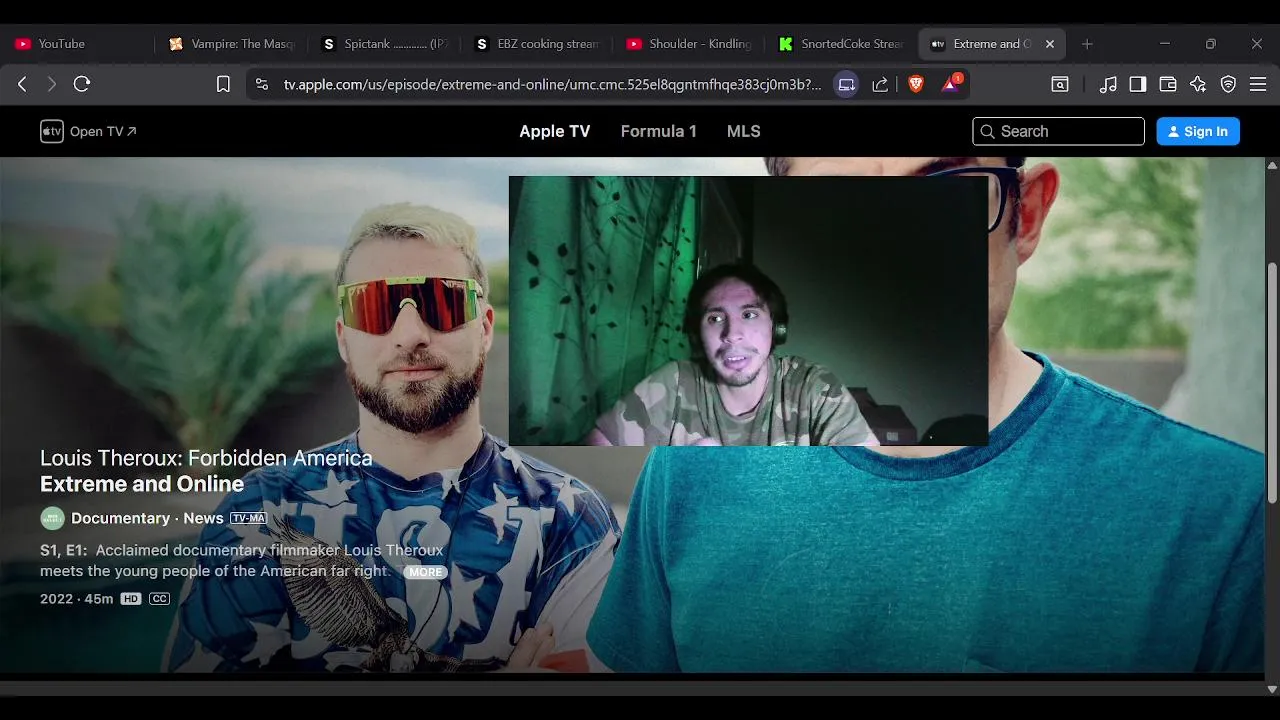
Task: Click the blue Sign In button
Action: 1198,131
